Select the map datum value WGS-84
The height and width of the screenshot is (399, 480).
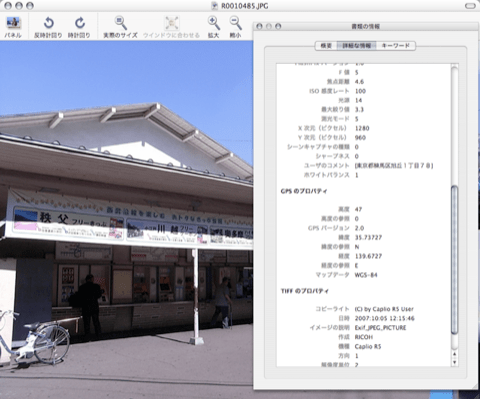366,275
